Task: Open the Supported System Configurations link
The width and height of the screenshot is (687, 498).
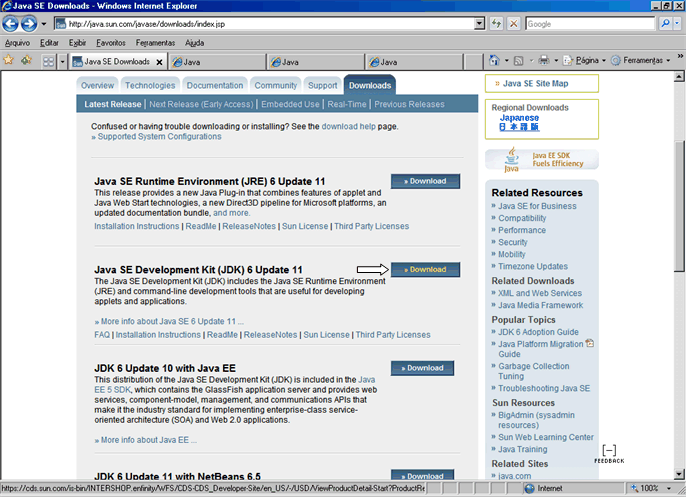Action: (159, 137)
